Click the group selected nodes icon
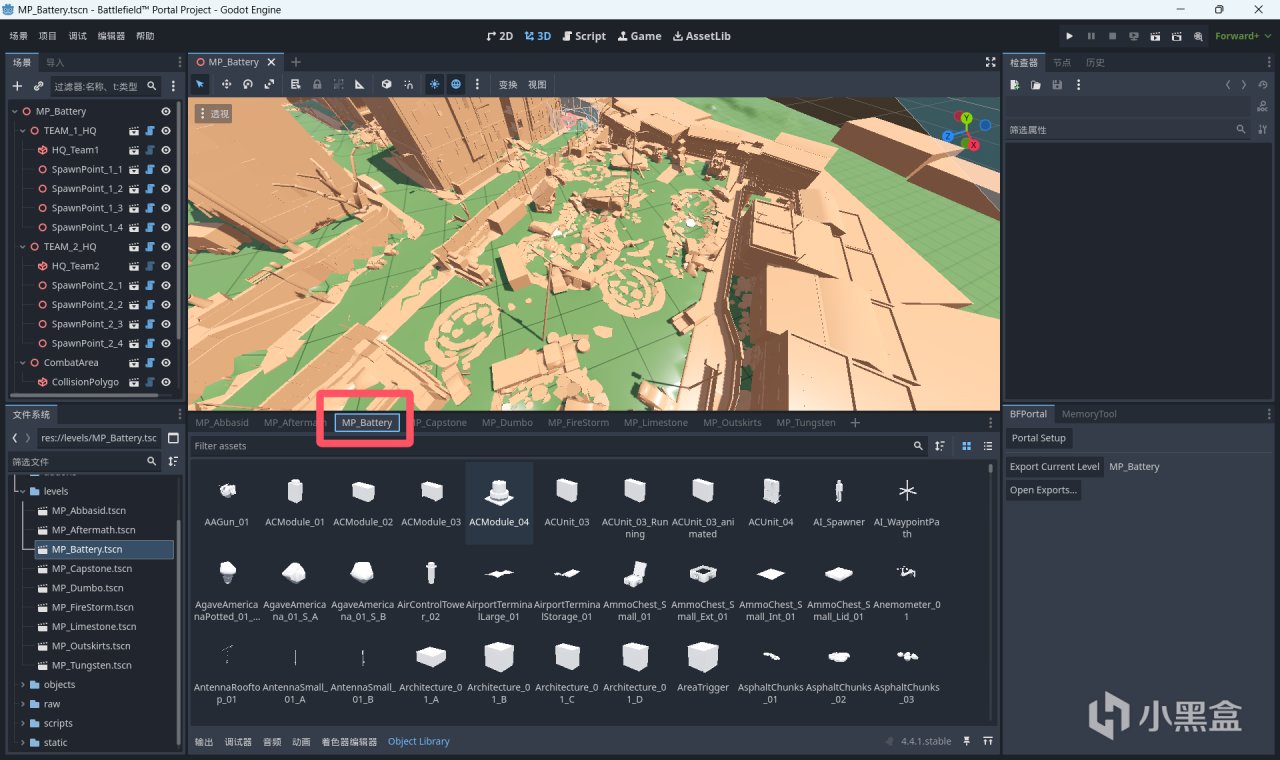Screen dimensions: 1280x760 tap(339, 85)
